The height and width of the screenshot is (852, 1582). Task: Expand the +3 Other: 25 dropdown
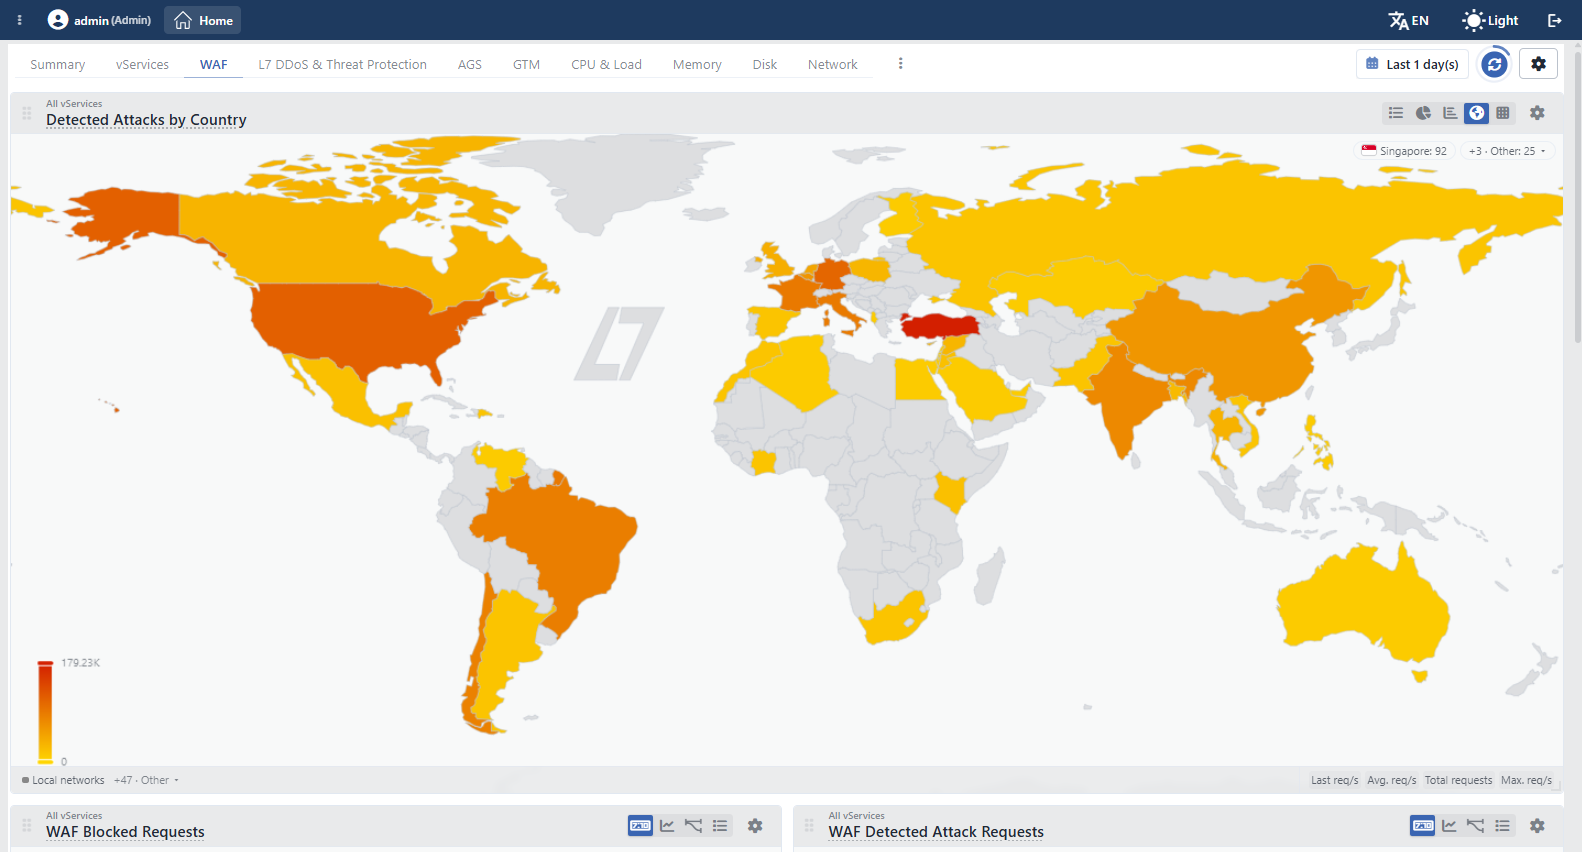click(1507, 151)
